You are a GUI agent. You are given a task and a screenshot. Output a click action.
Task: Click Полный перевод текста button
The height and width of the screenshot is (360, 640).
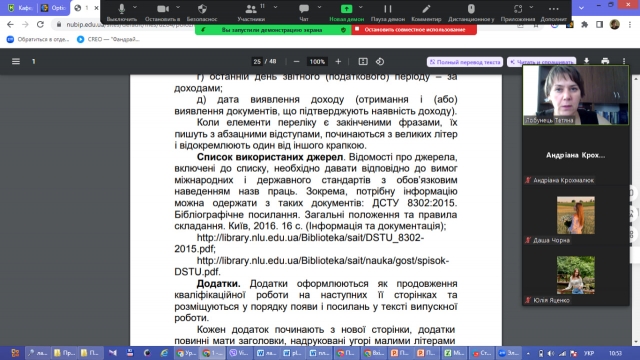tap(465, 62)
